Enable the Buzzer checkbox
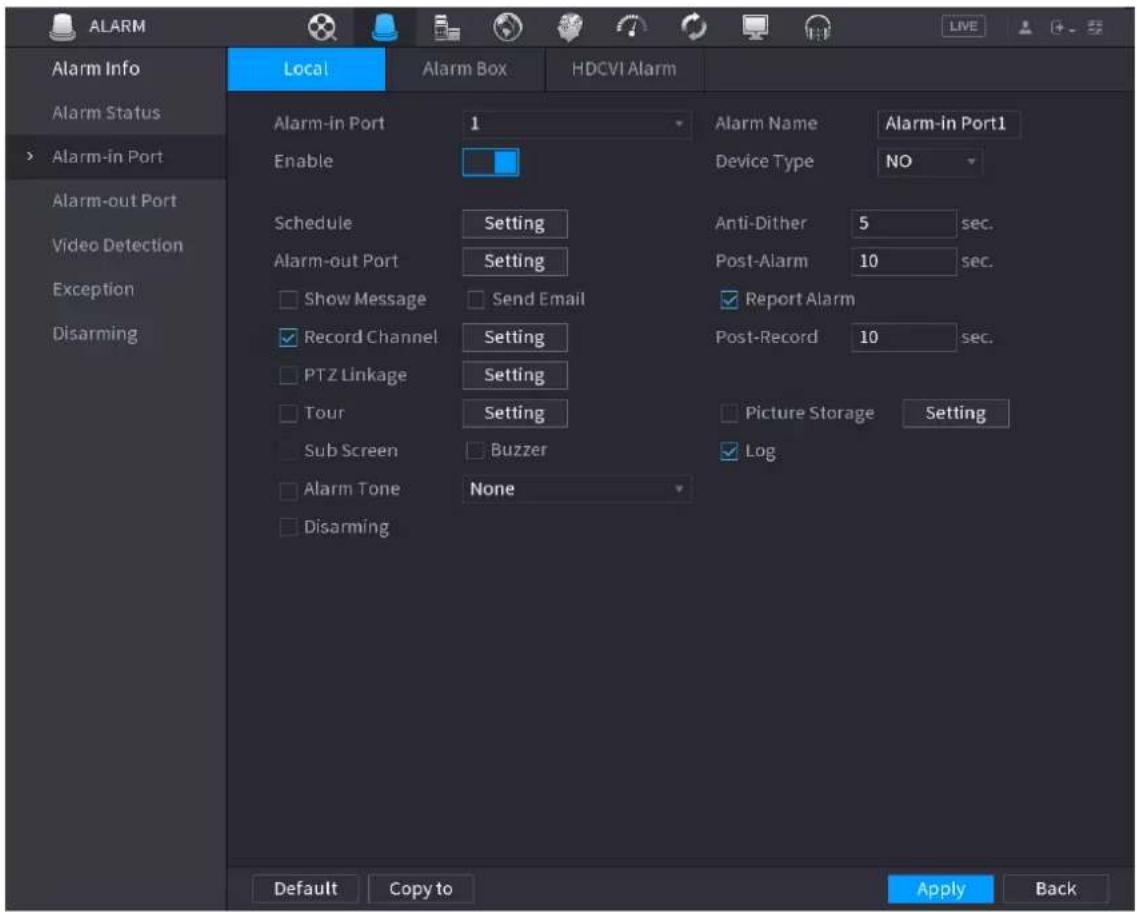 [475, 451]
